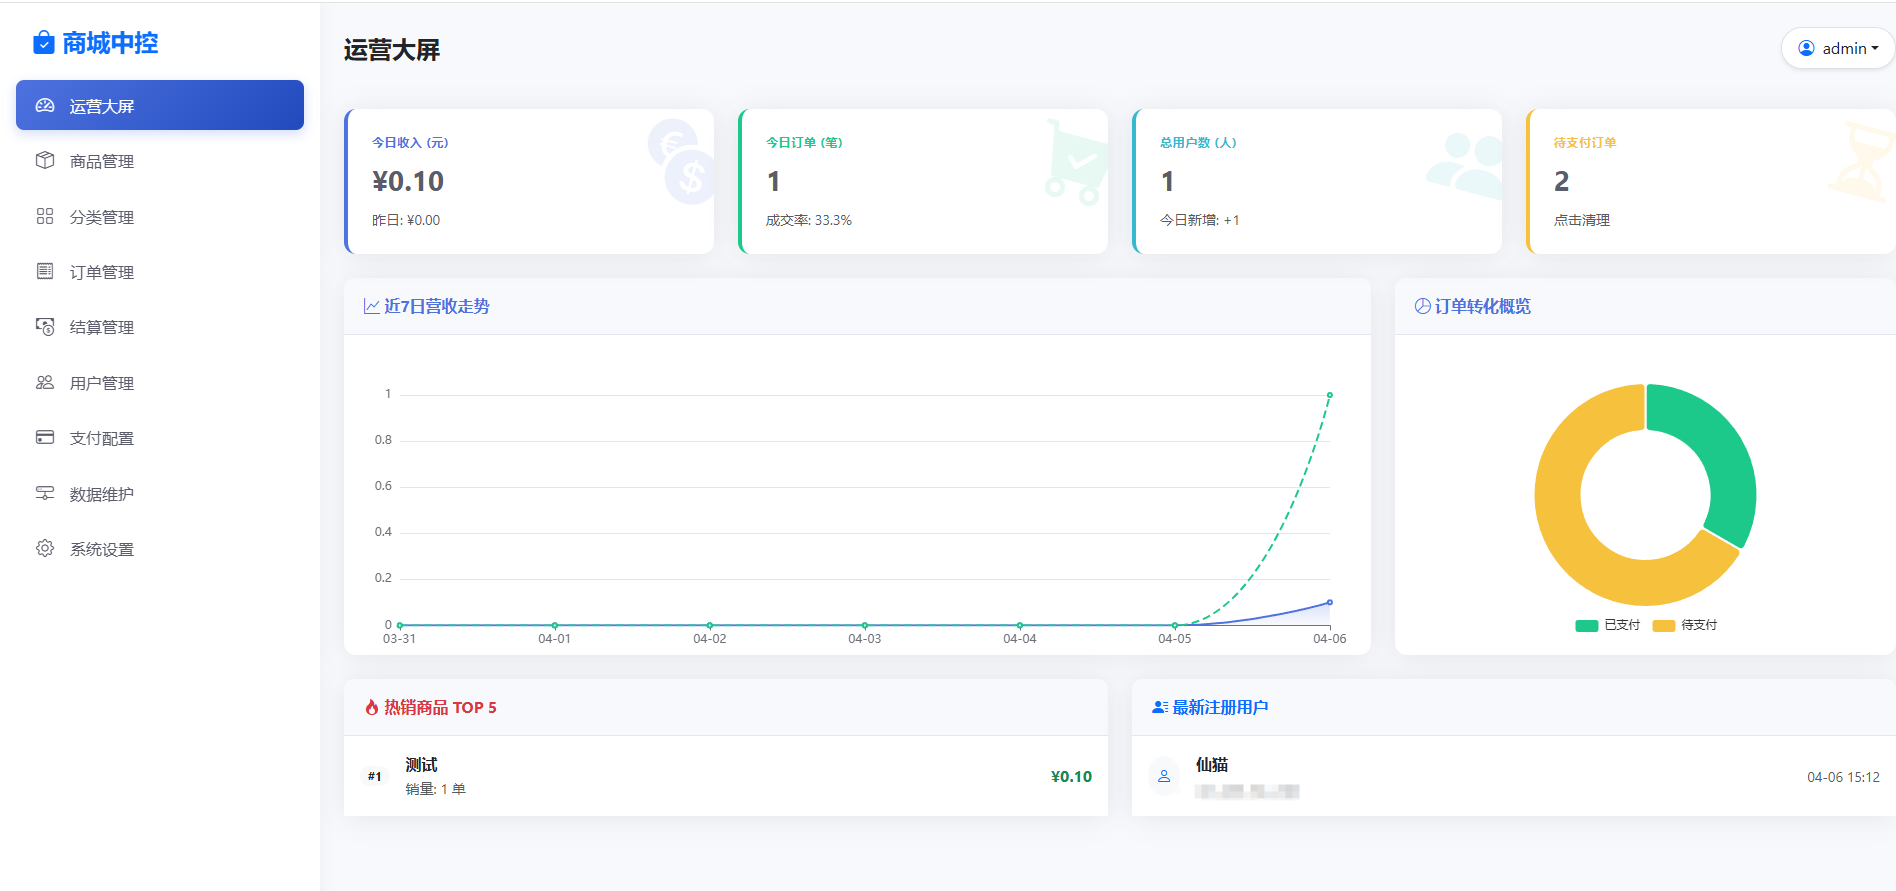This screenshot has height=891, width=1896.
Task: Toggle the 已支付 green legend item
Action: (1608, 625)
